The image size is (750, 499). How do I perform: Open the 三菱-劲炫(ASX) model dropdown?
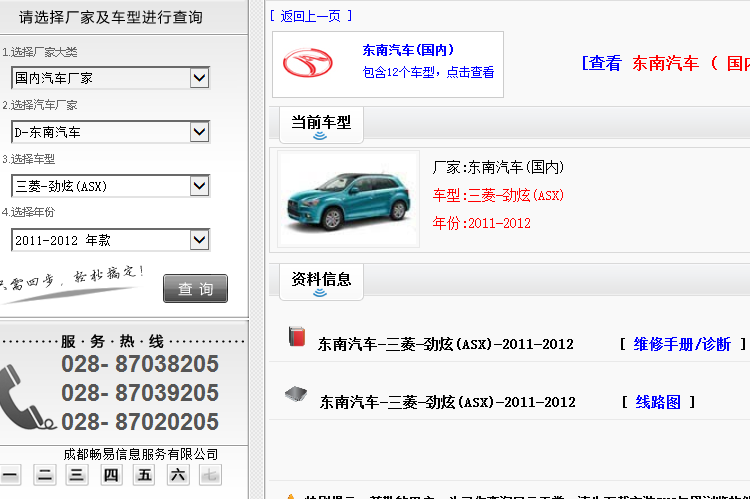click(110, 186)
